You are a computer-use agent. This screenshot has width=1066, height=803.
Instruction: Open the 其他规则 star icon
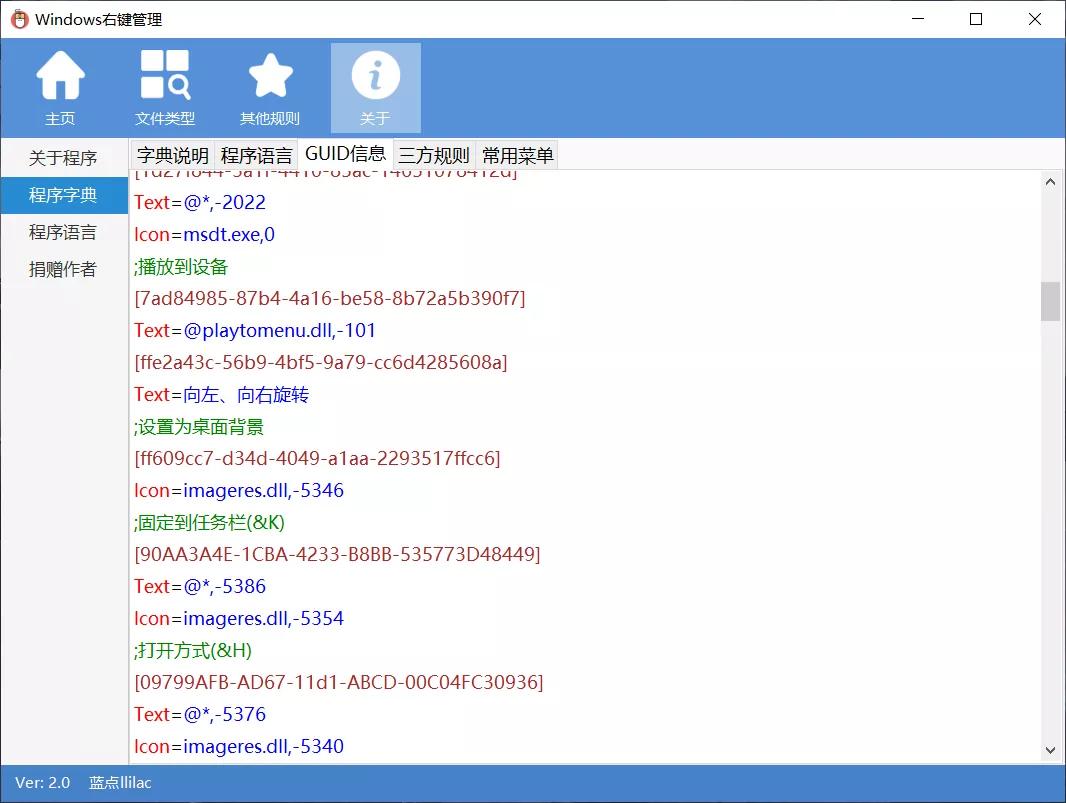click(270, 88)
